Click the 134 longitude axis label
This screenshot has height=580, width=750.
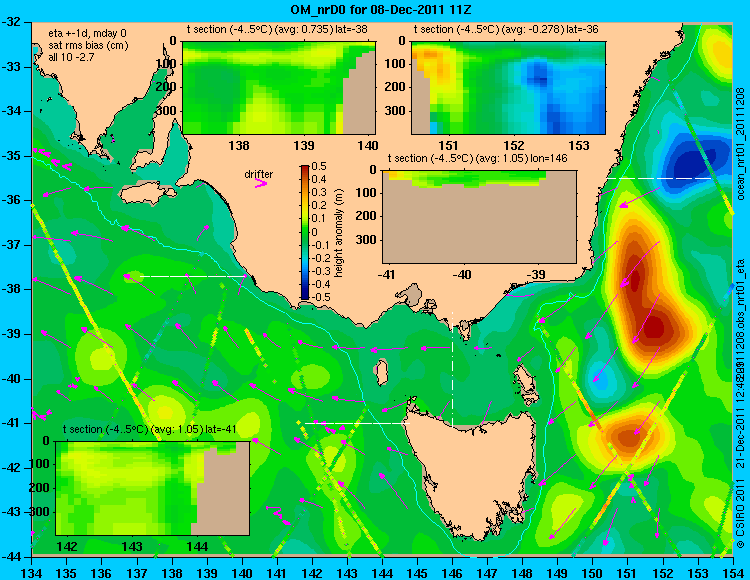pyautogui.click(x=32, y=573)
